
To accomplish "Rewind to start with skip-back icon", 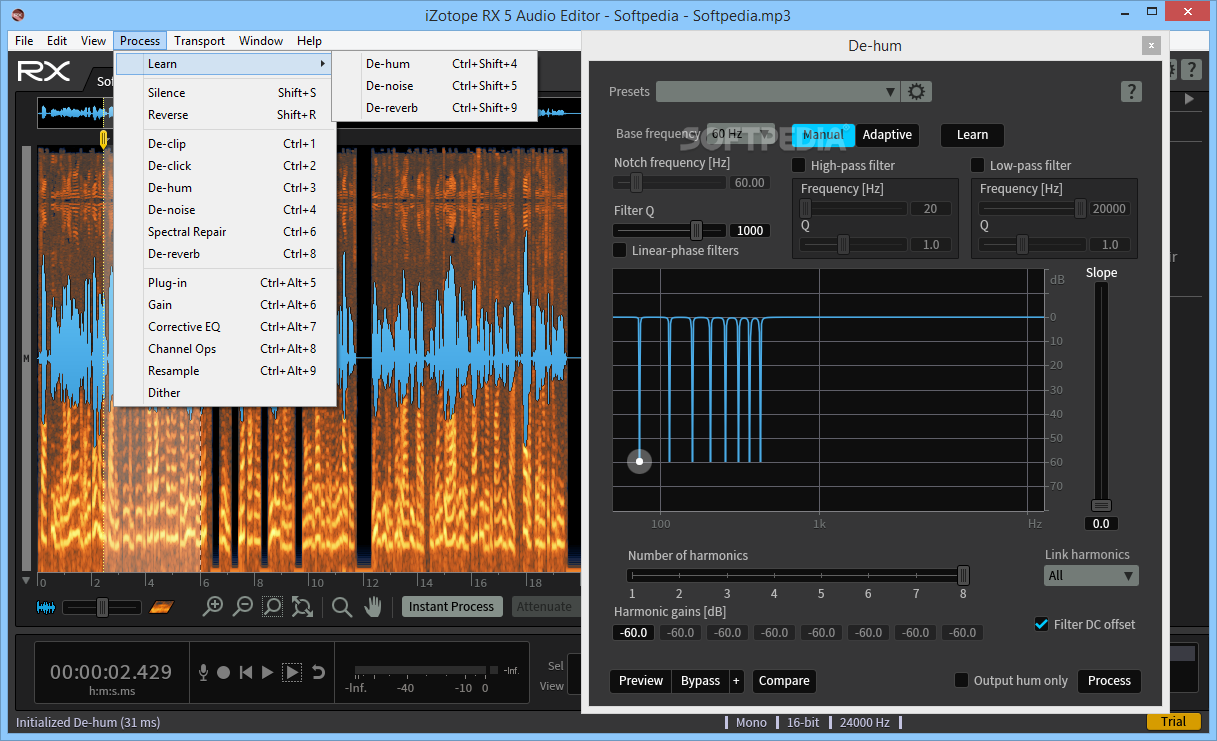I will pyautogui.click(x=245, y=673).
